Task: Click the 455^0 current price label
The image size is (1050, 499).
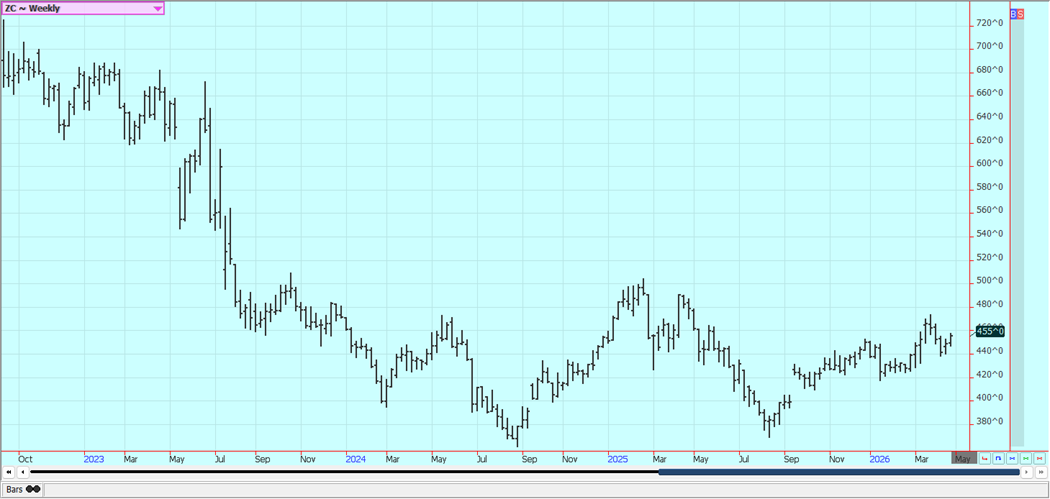Action: [990, 331]
